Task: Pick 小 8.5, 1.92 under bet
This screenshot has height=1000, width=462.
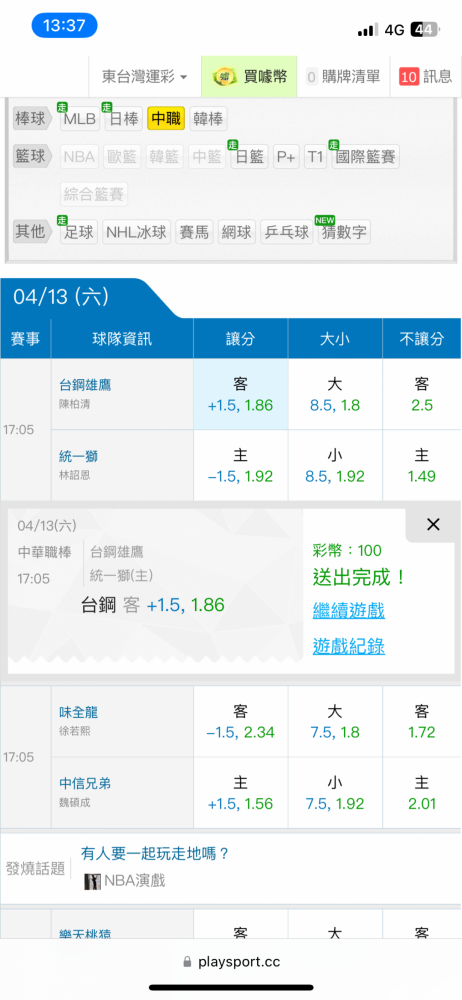Action: point(335,466)
